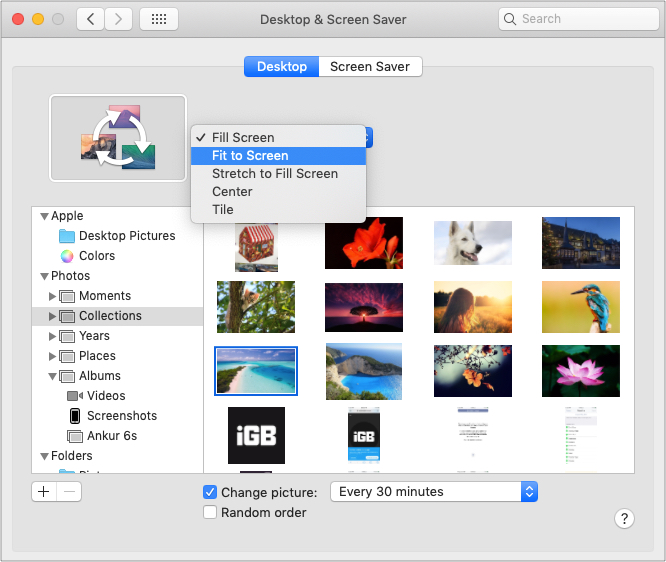Uncheck the Change picture checkbox
The width and height of the screenshot is (666, 562).
pyautogui.click(x=210, y=492)
